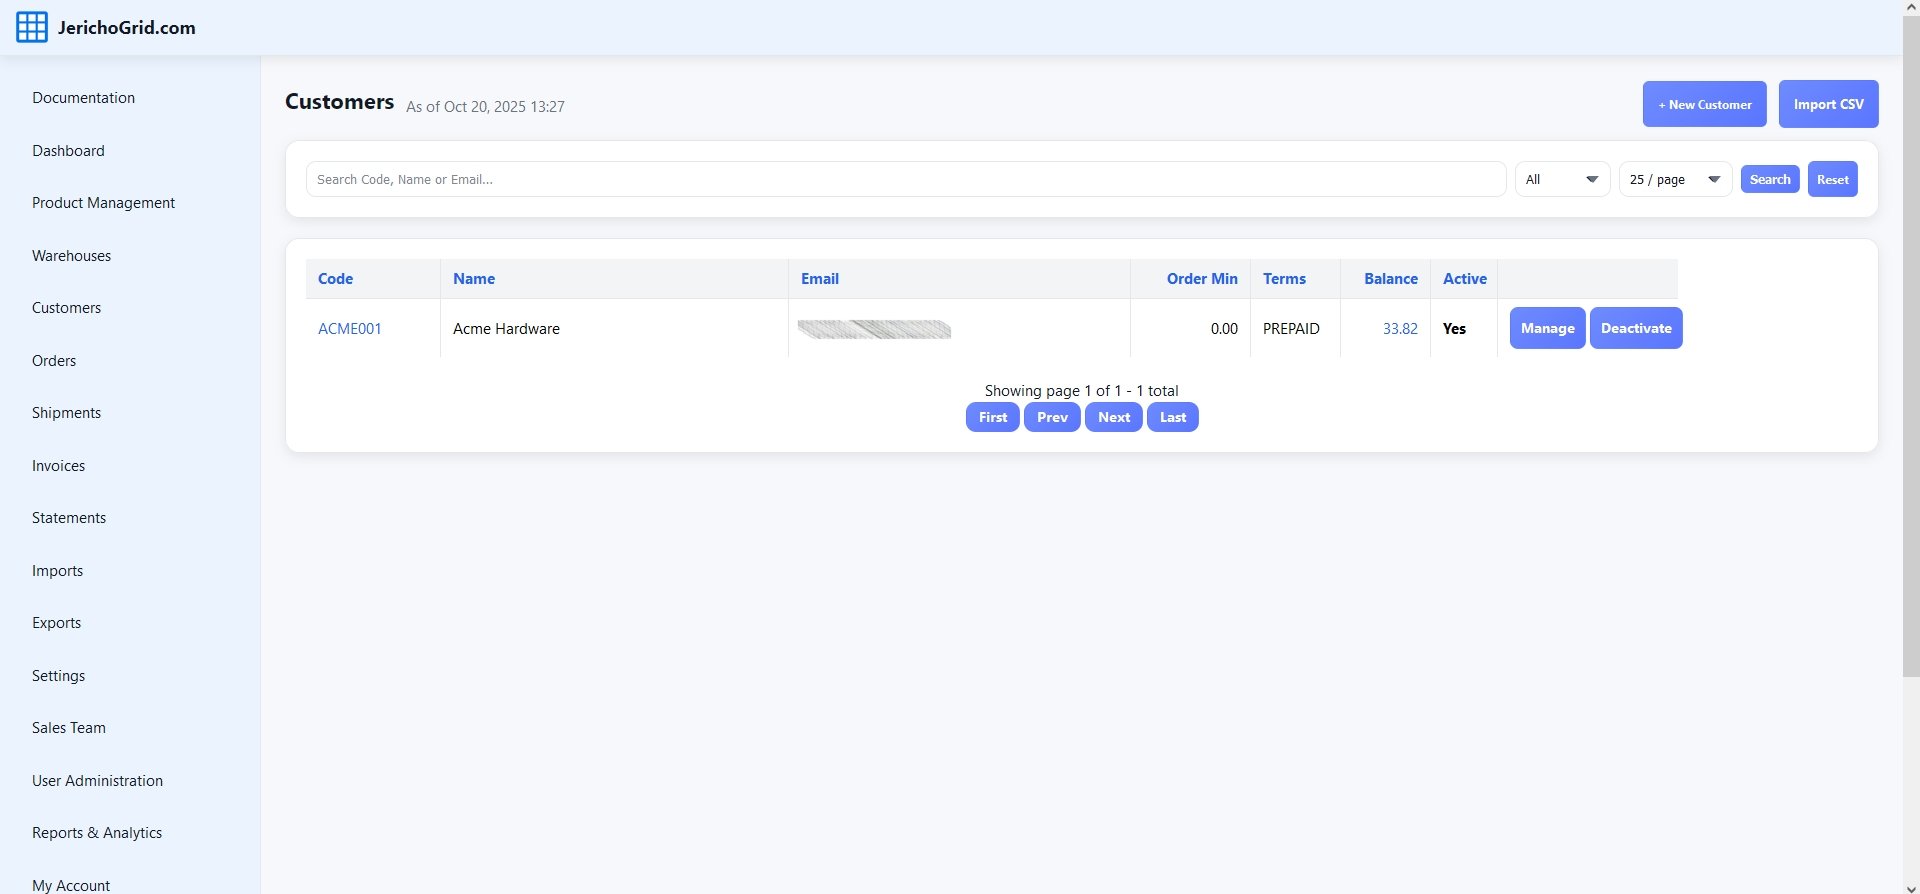Image resolution: width=1920 pixels, height=894 pixels.
Task: Reset the customer search filters
Action: 1832,180
